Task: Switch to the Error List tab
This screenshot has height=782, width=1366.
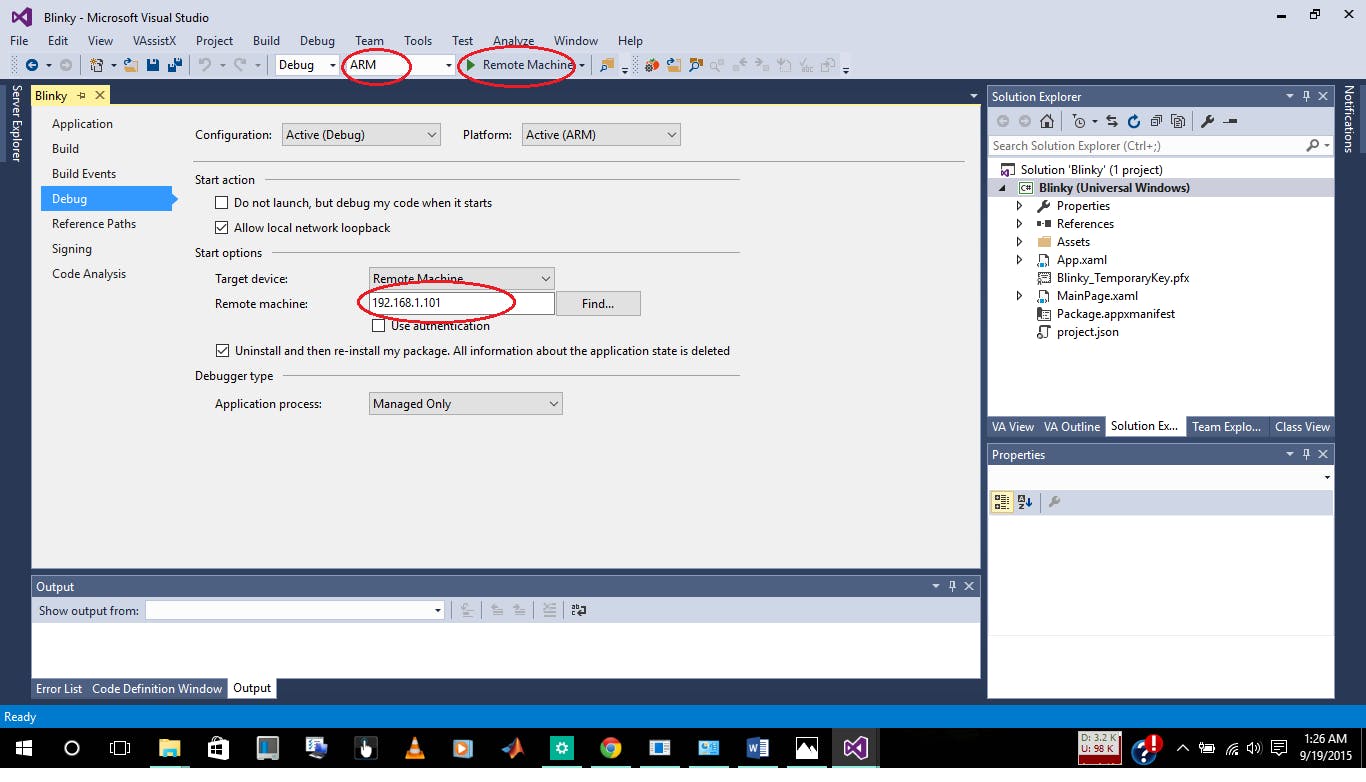Action: [x=59, y=689]
